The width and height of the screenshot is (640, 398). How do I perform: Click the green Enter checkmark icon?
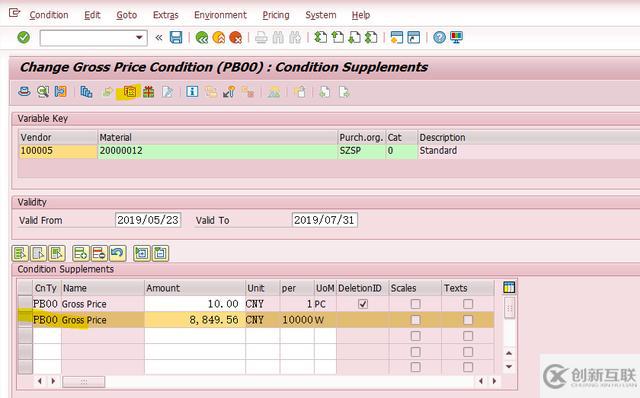click(x=24, y=38)
